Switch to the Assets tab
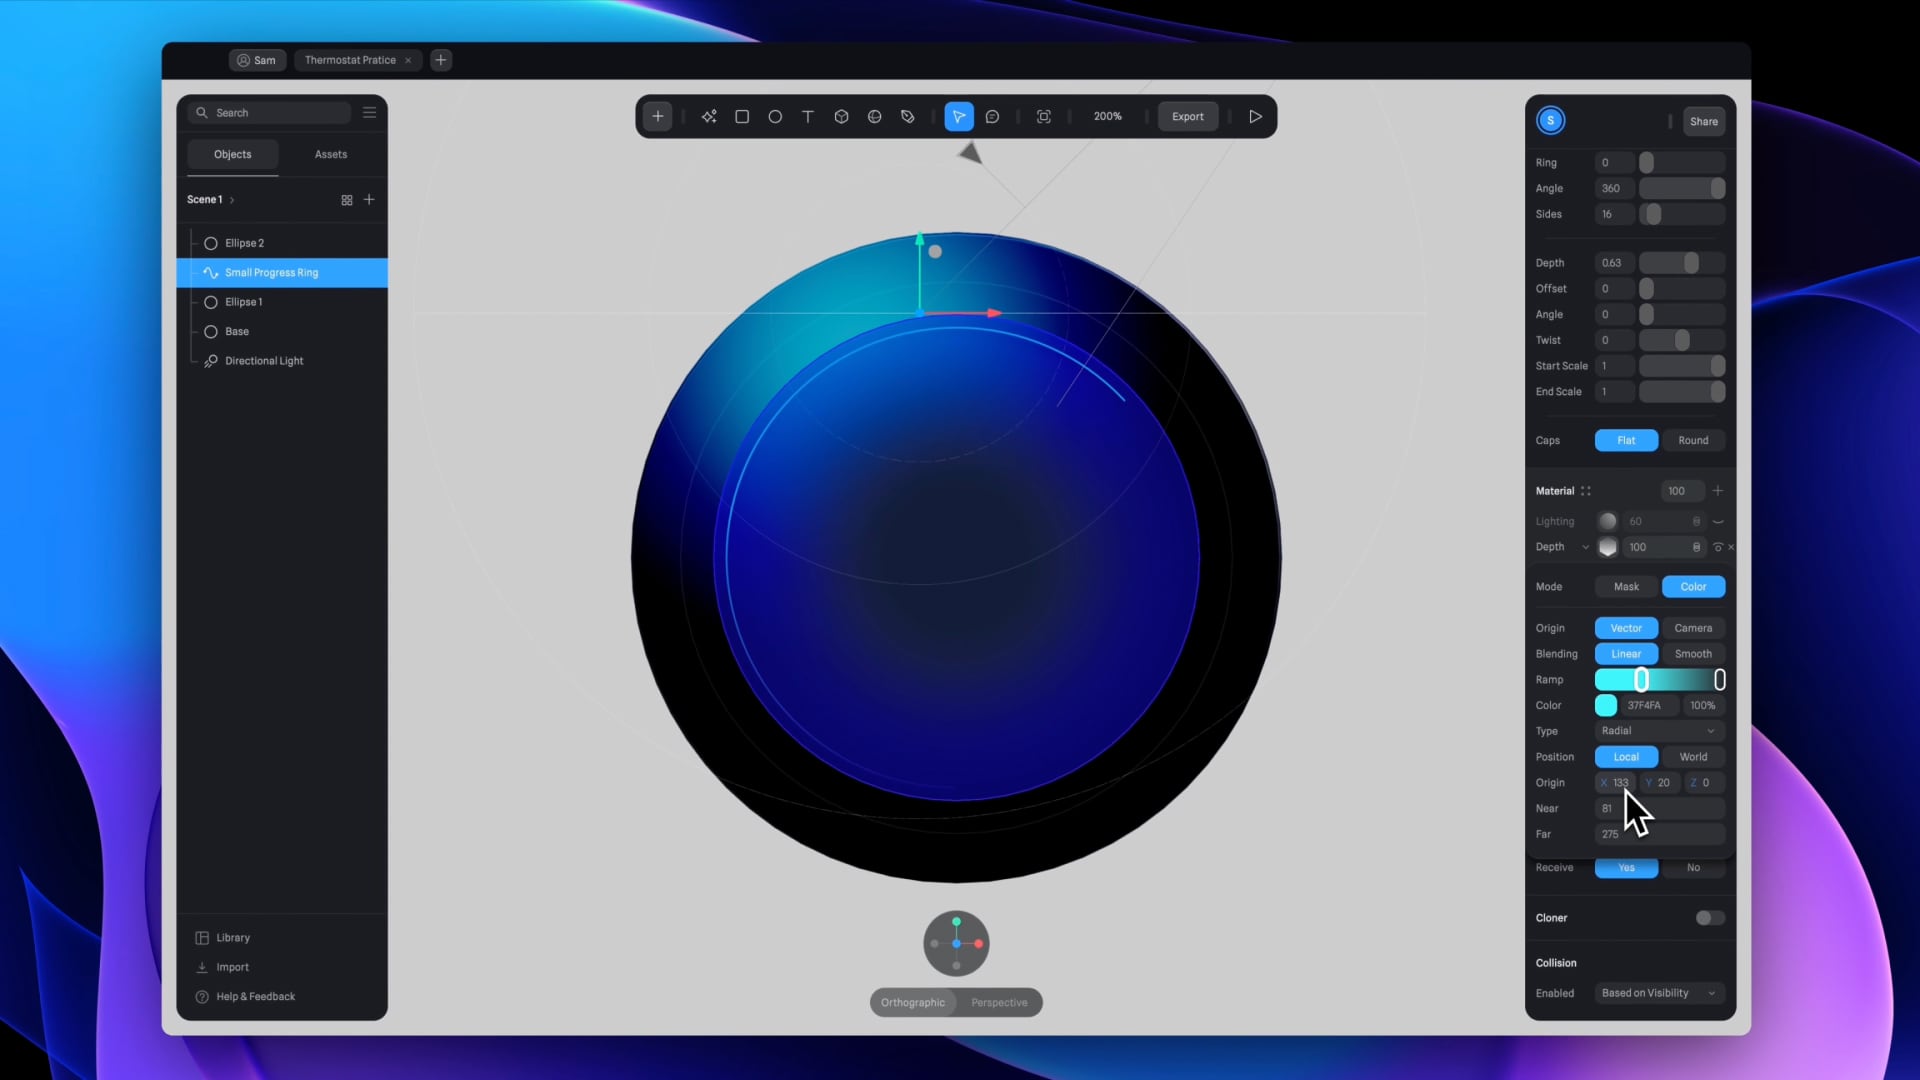Viewport: 1920px width, 1080px height. [330, 154]
